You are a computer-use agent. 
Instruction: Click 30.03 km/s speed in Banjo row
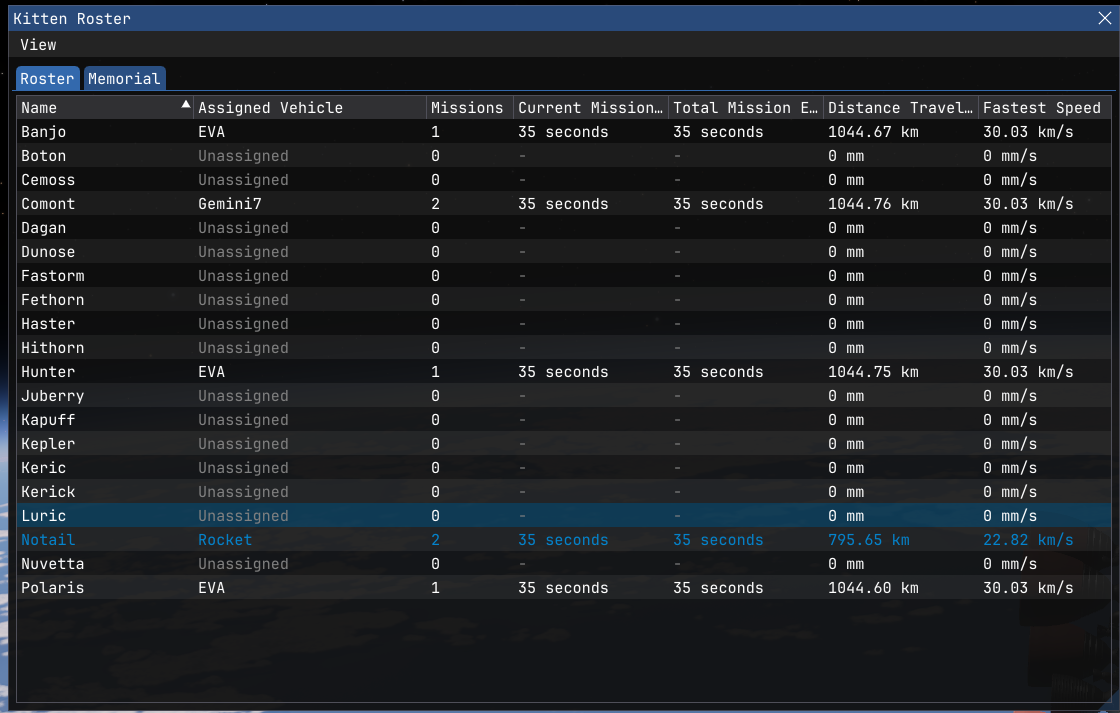coord(1028,132)
